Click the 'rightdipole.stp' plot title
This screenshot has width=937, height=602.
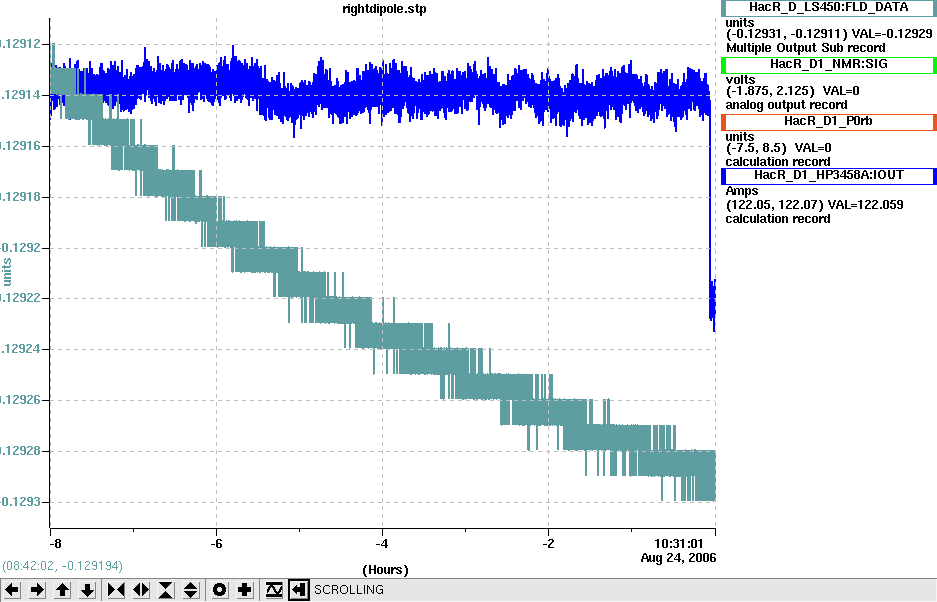(384, 9)
